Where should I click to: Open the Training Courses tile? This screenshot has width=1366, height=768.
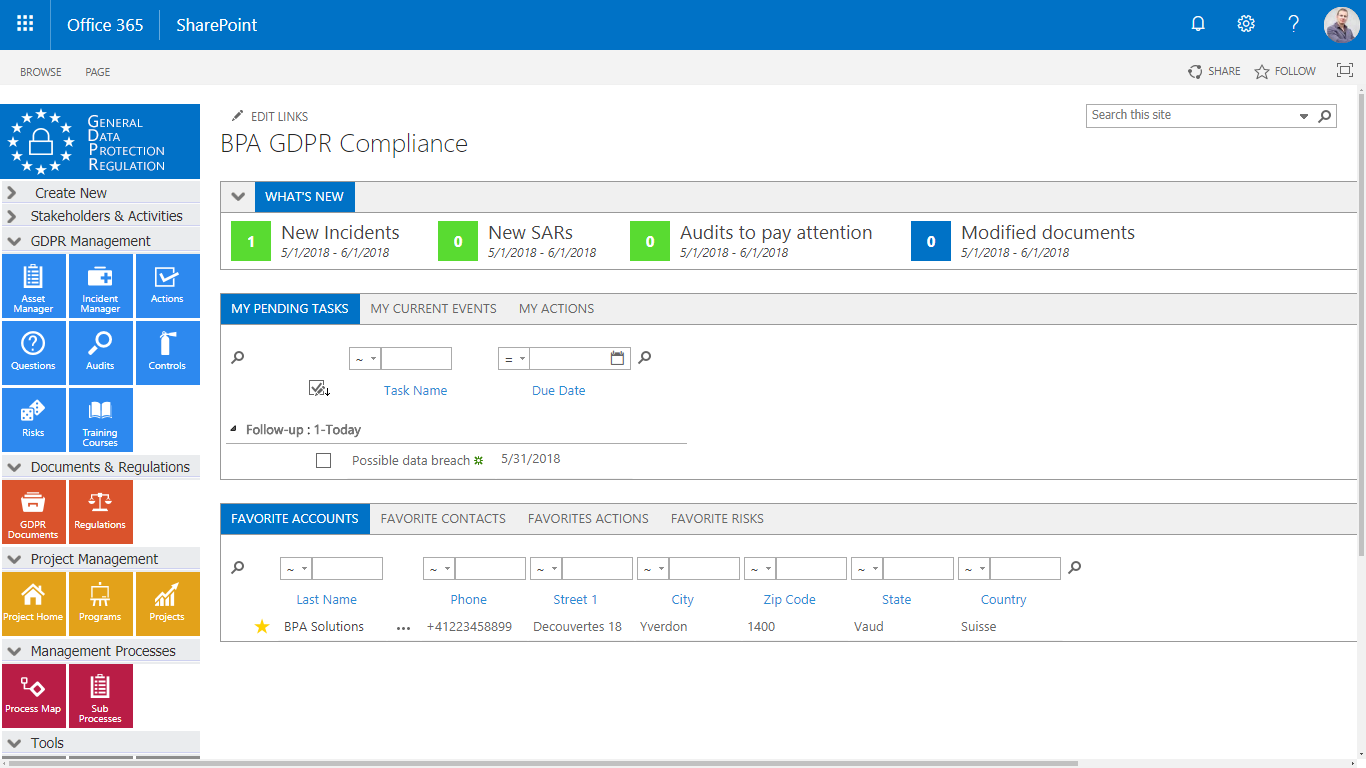100,420
